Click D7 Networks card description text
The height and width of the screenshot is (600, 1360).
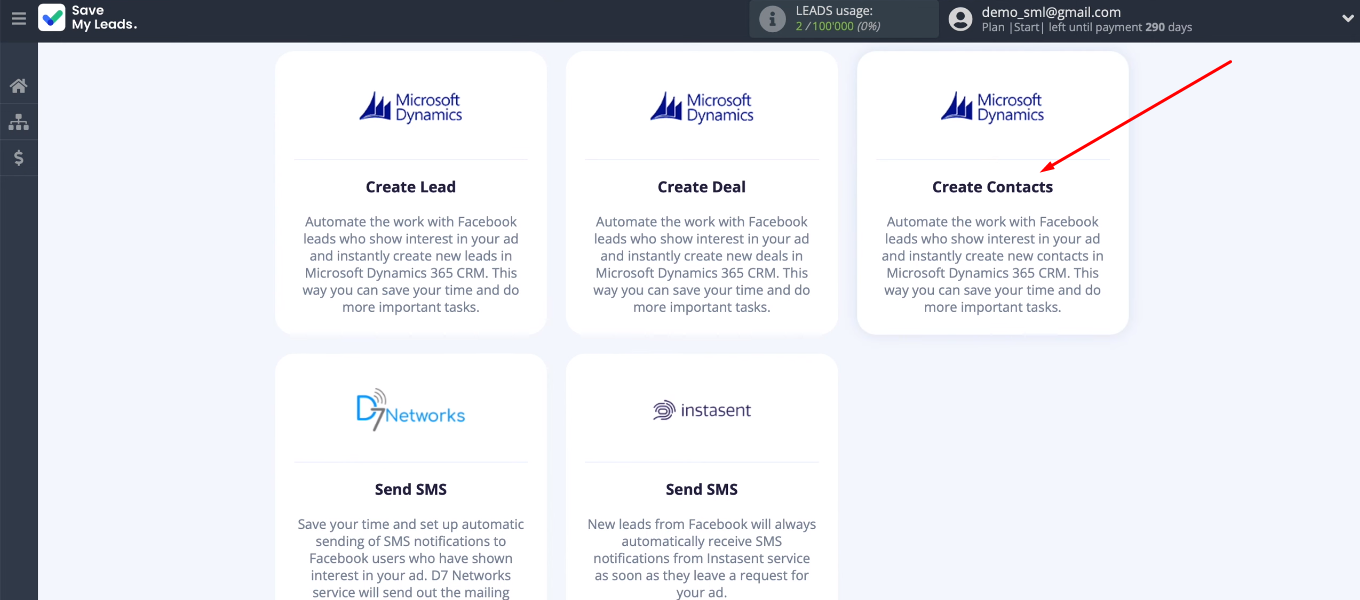411,558
